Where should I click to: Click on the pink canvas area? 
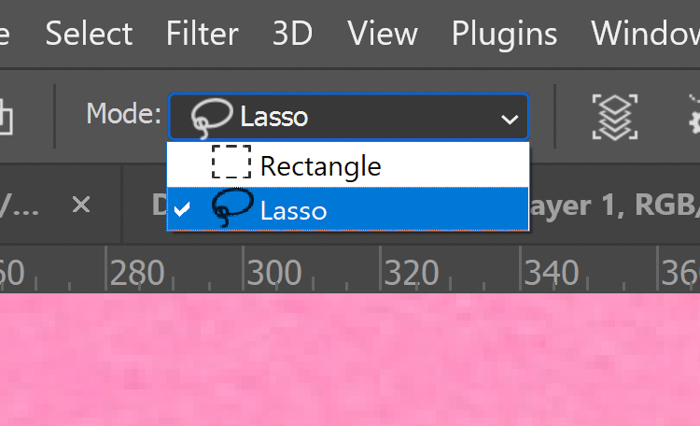click(350, 360)
